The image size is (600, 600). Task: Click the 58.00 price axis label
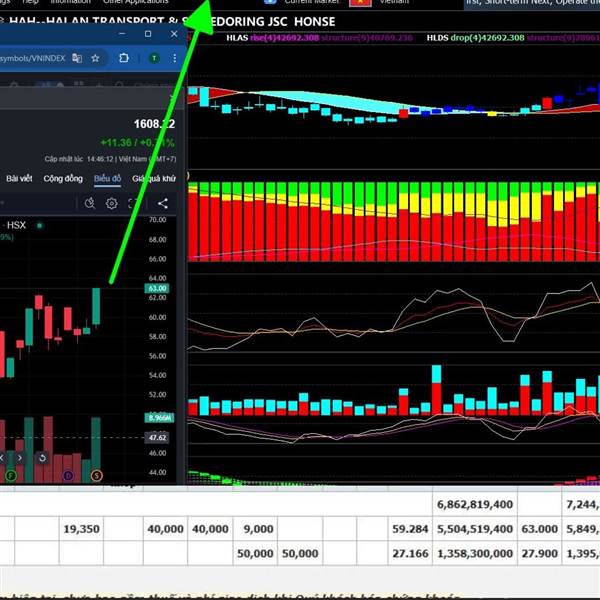(157, 336)
